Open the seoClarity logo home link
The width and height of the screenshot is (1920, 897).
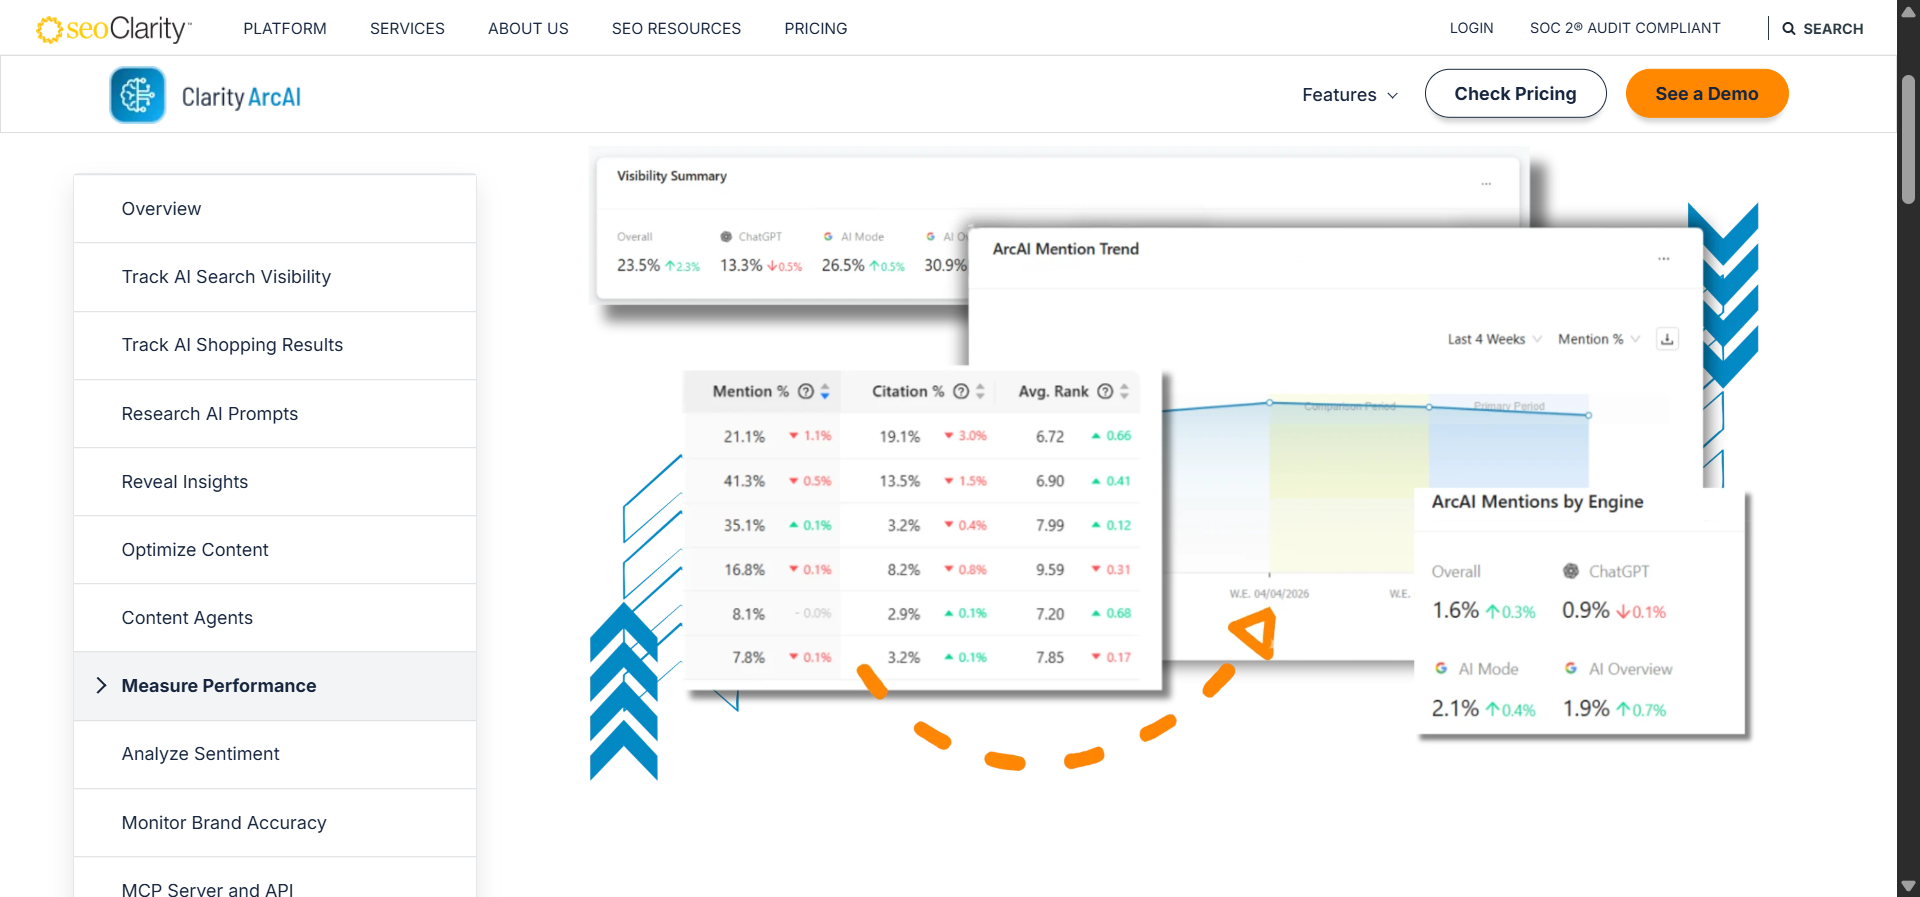click(113, 29)
